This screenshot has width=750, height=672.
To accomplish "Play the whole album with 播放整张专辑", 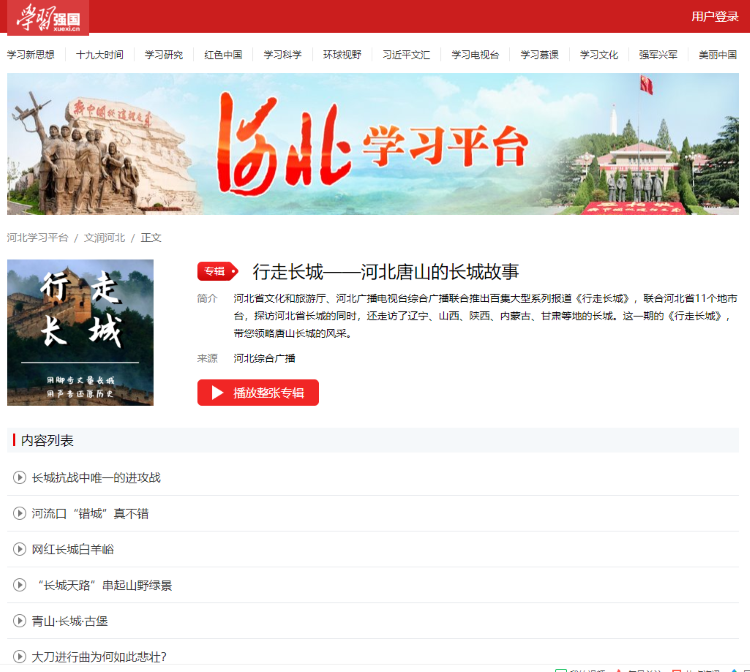I will point(258,392).
